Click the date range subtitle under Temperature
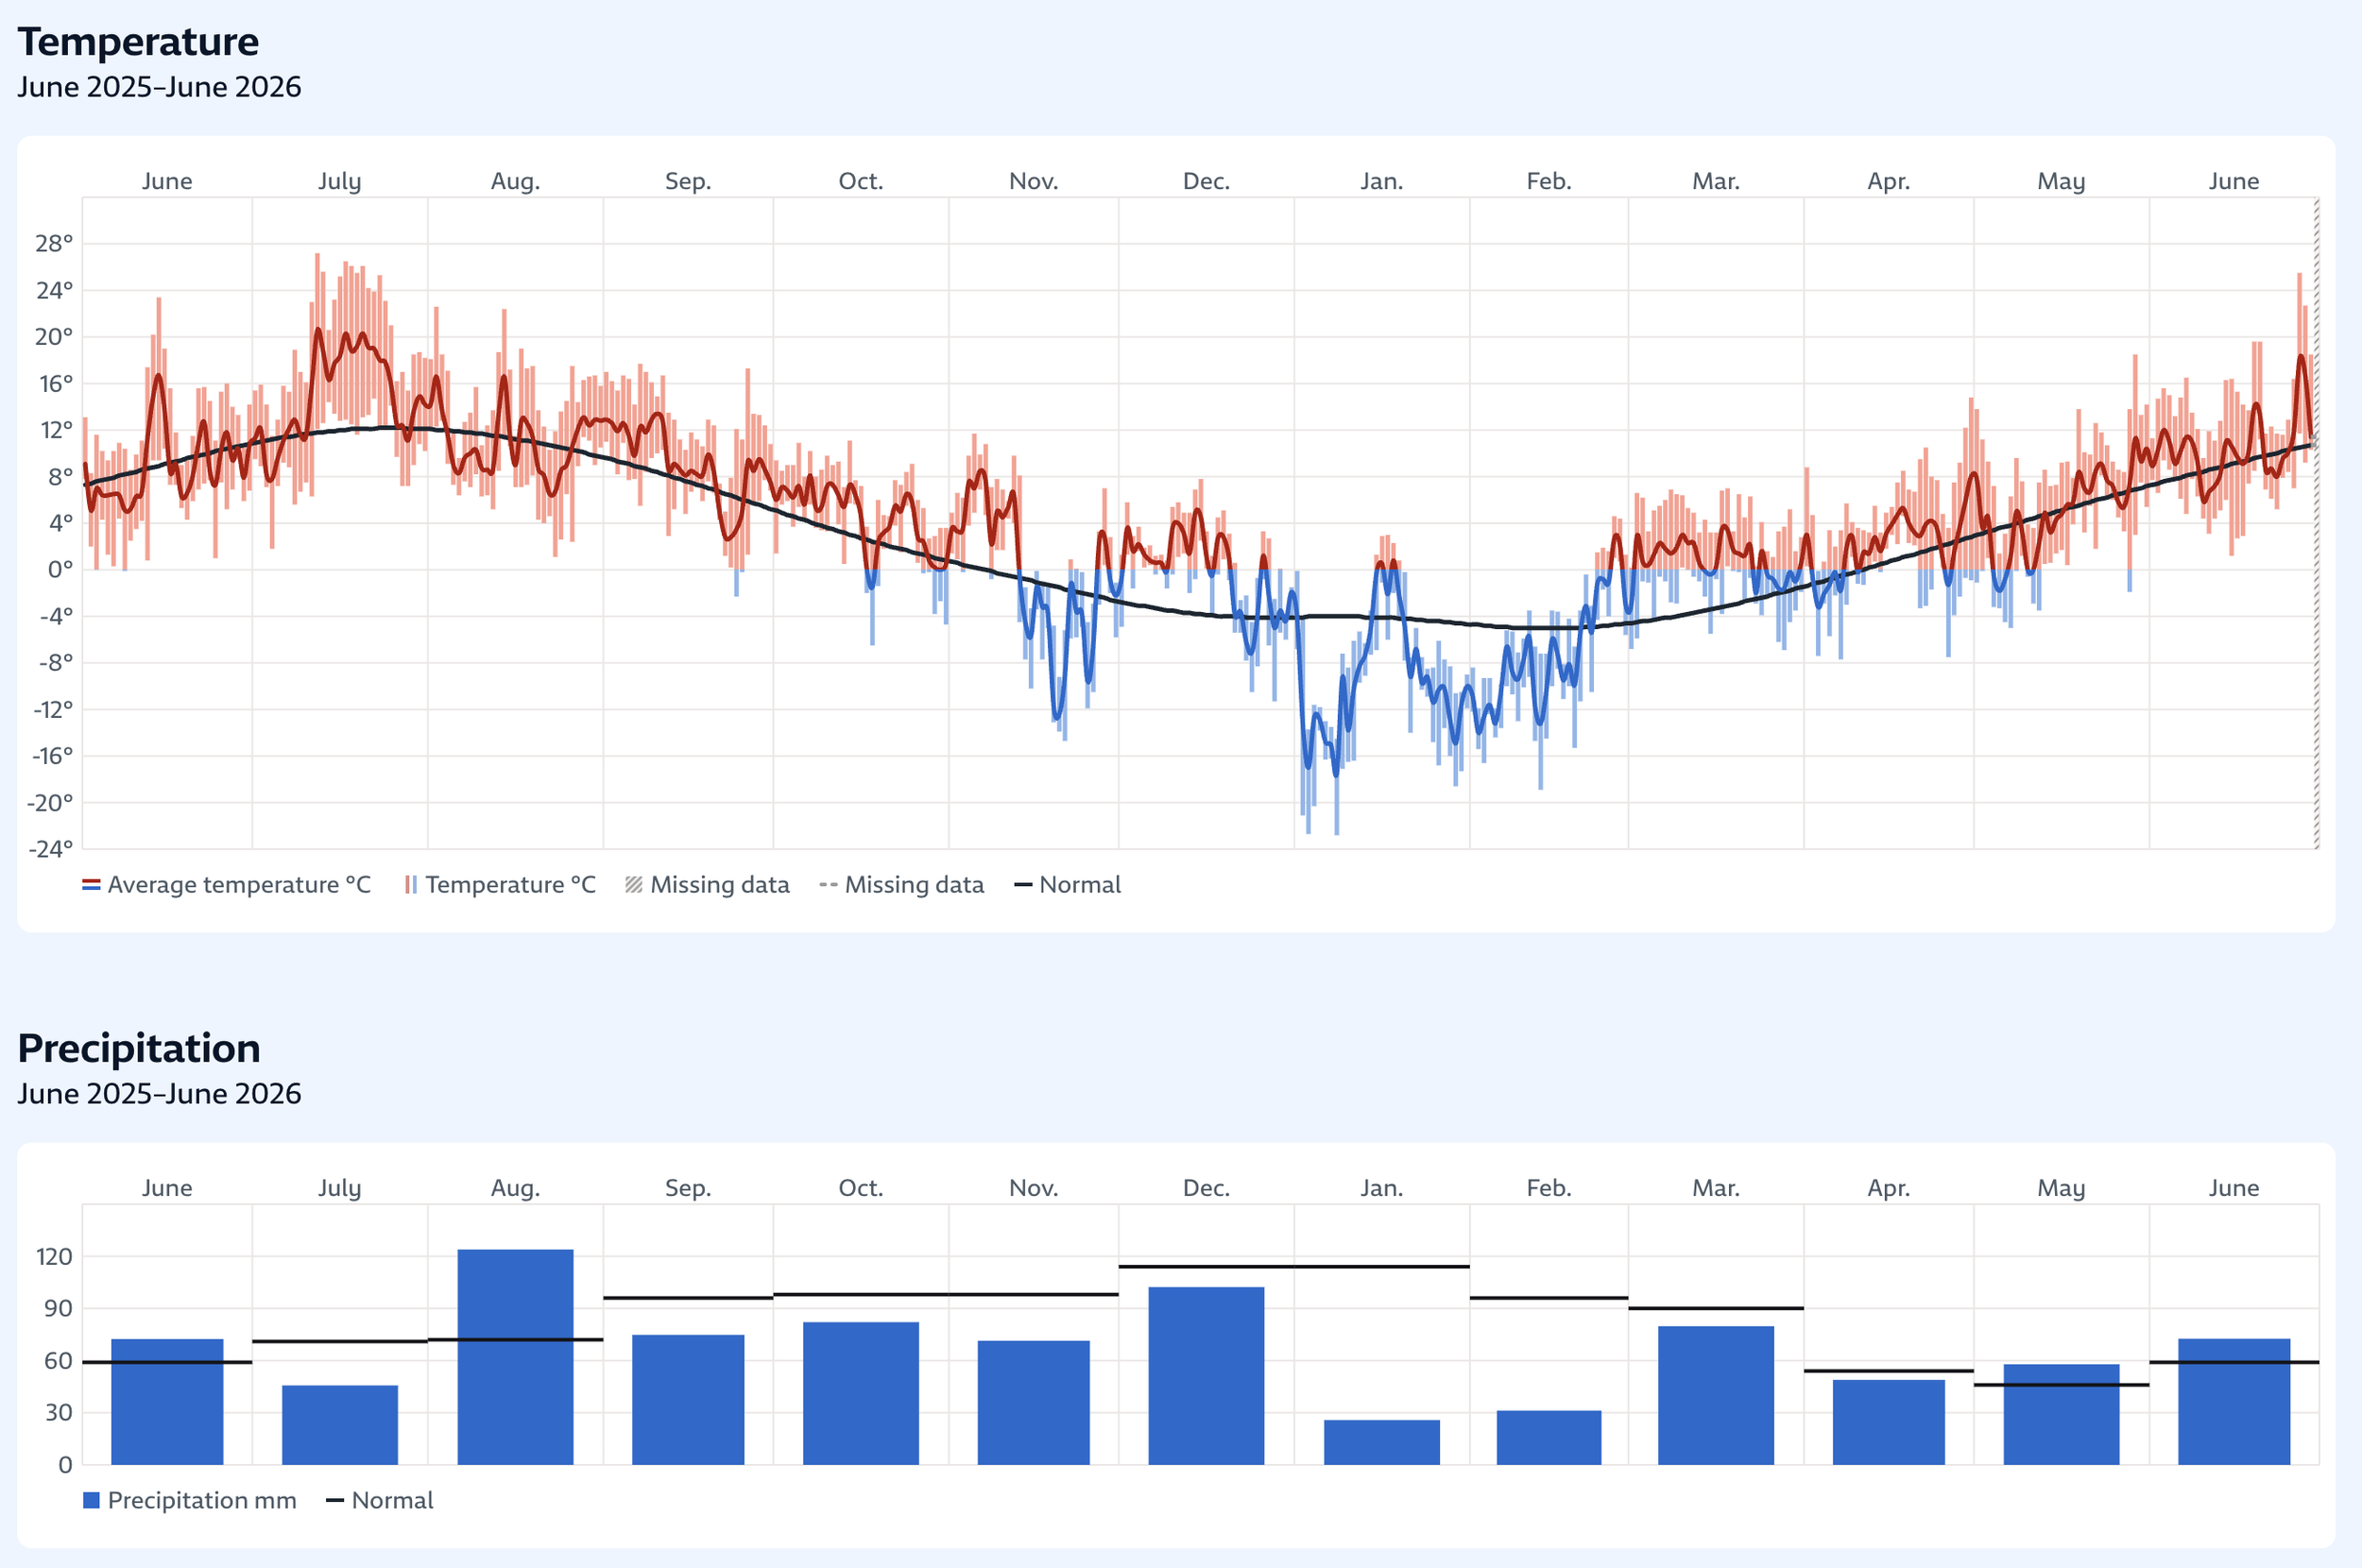The width and height of the screenshot is (2362, 1568). click(x=159, y=87)
